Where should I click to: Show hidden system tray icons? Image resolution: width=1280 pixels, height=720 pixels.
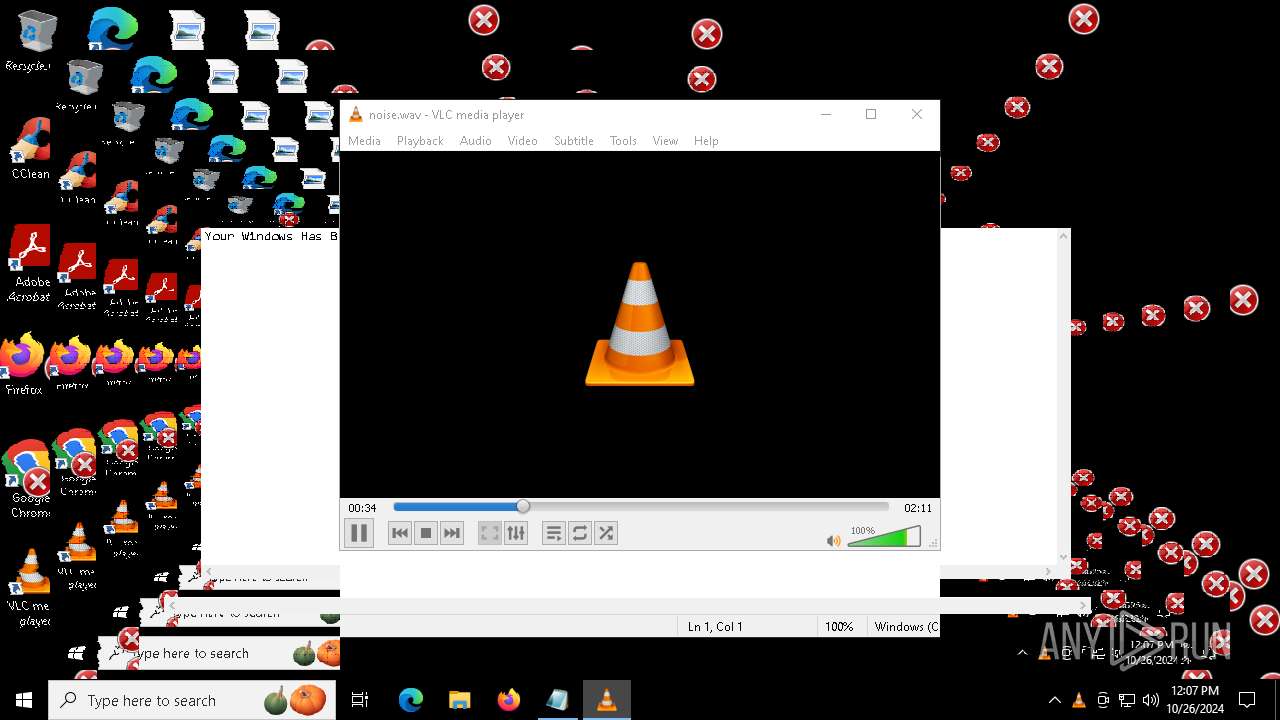[1054, 700]
